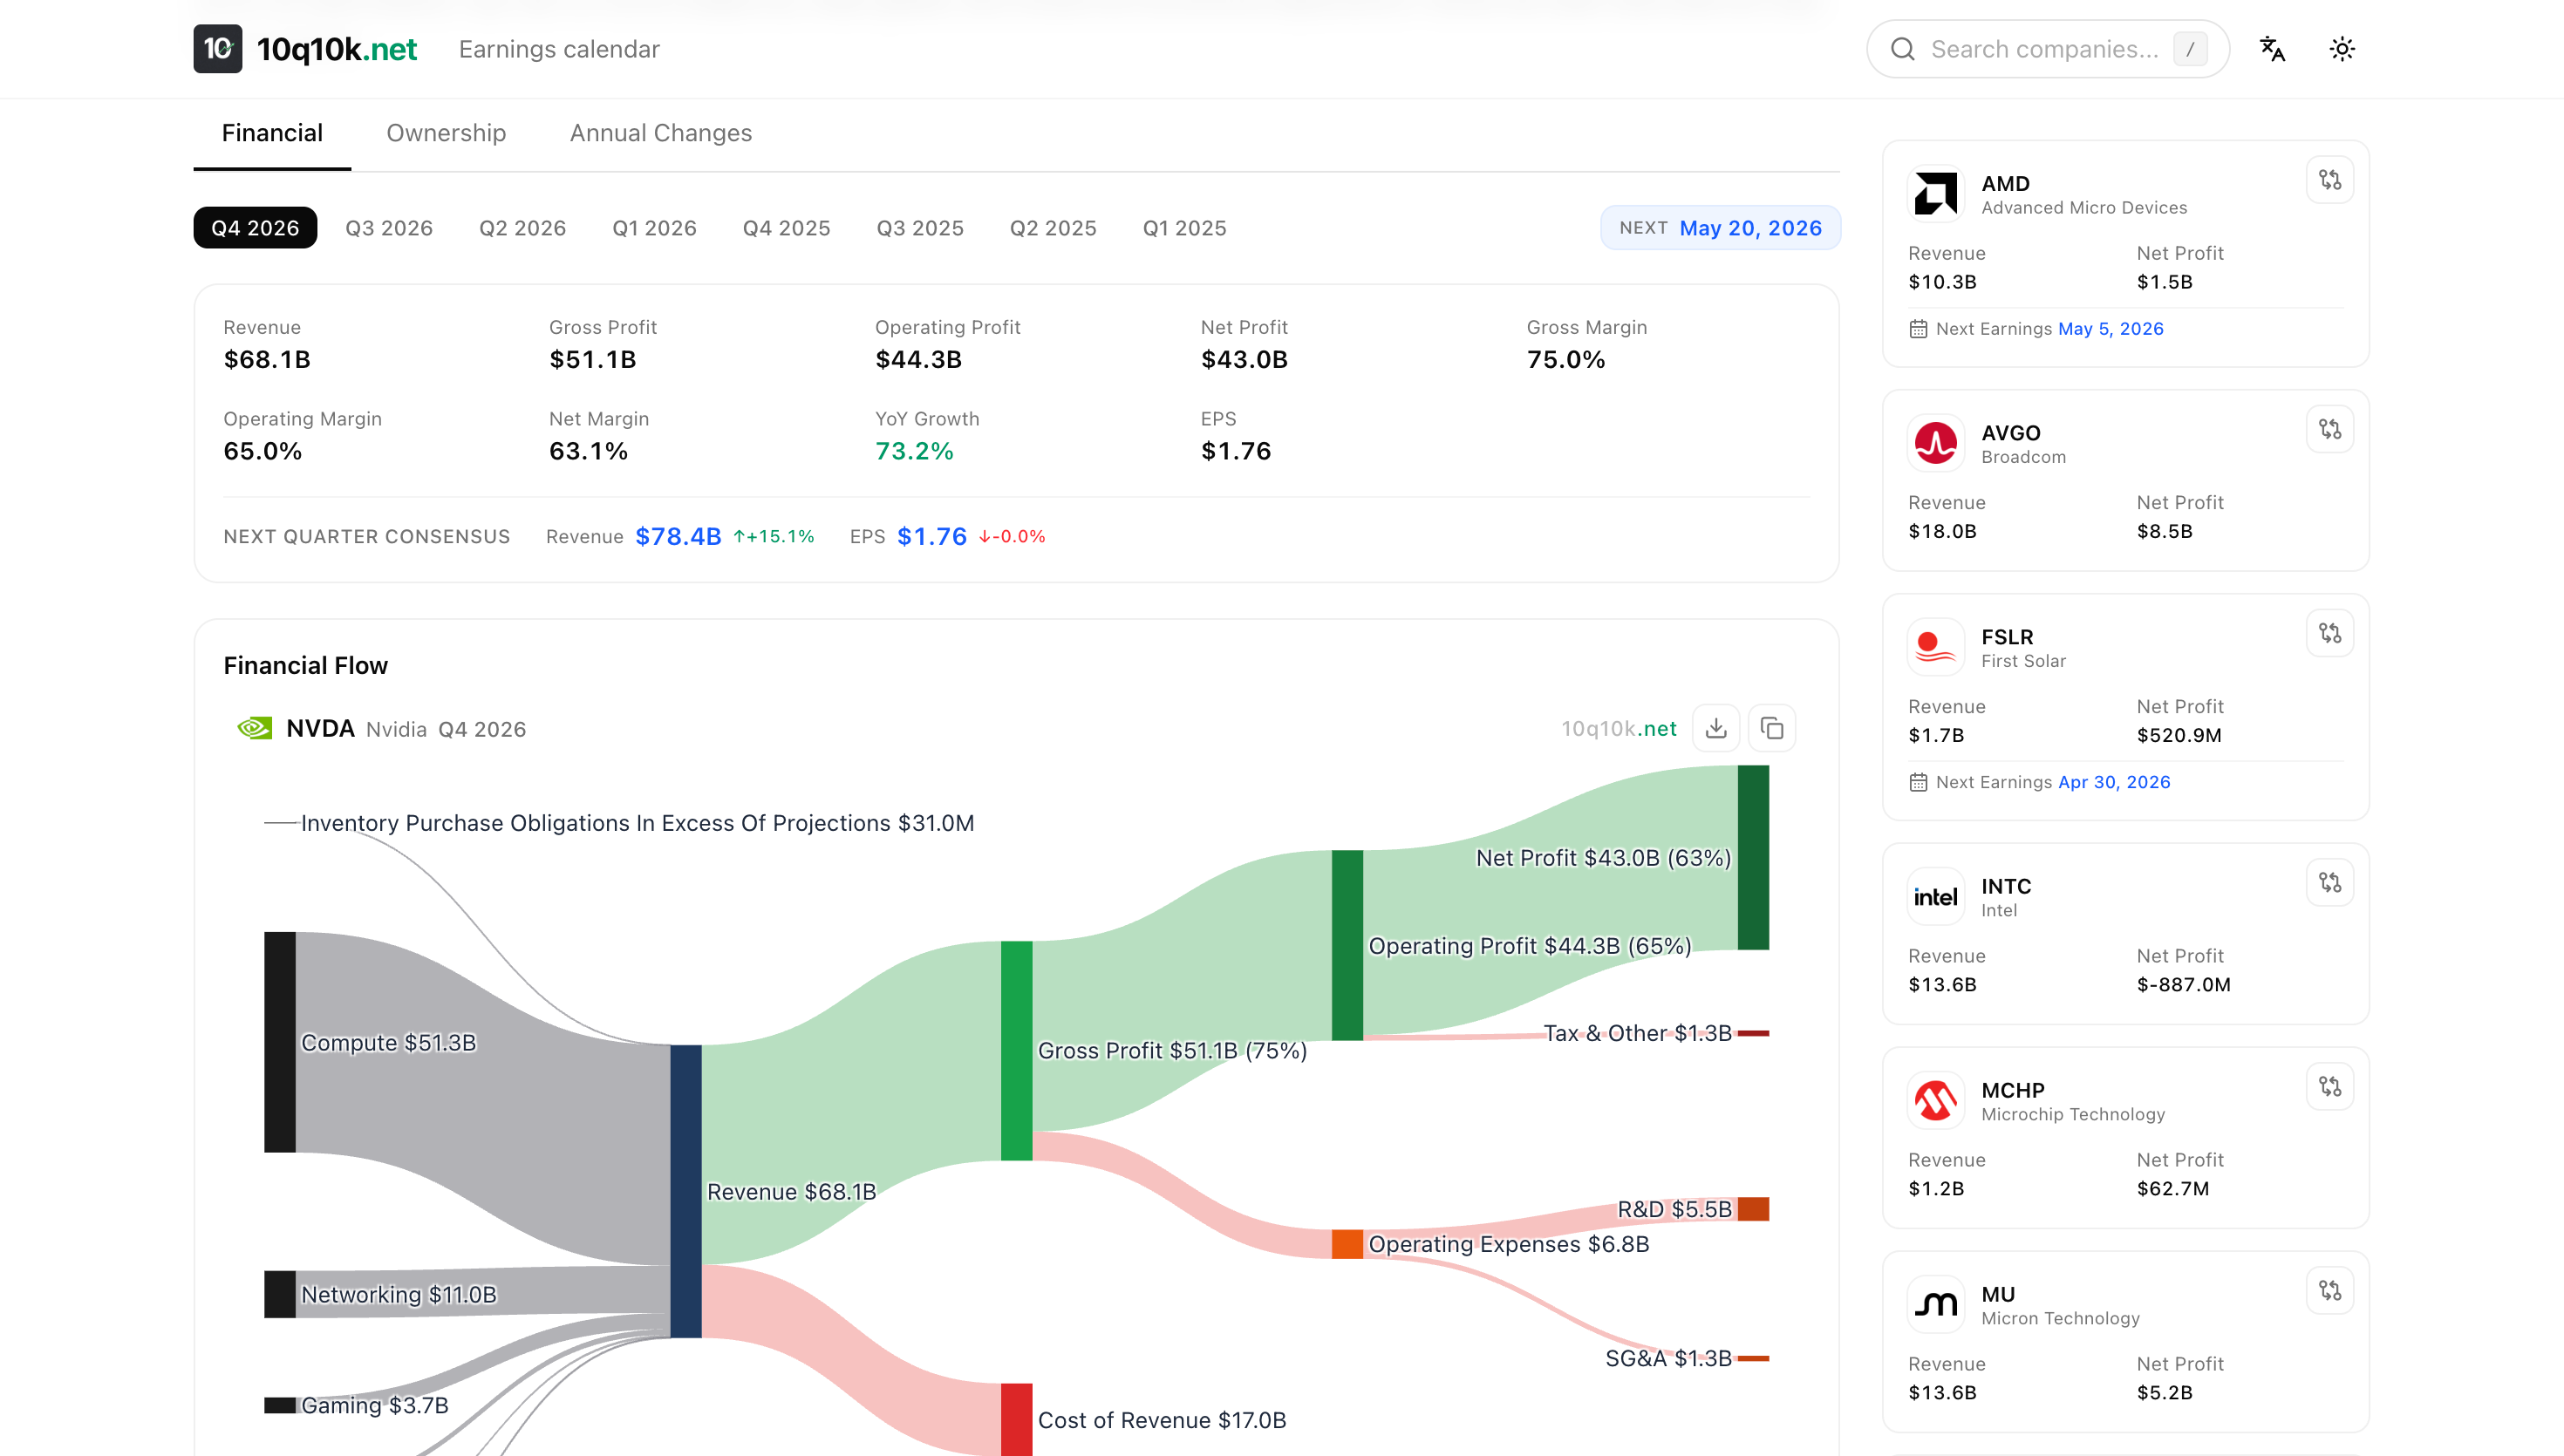Toggle the light/dark theme sun icon
Image resolution: width=2564 pixels, height=1456 pixels.
click(x=2341, y=49)
